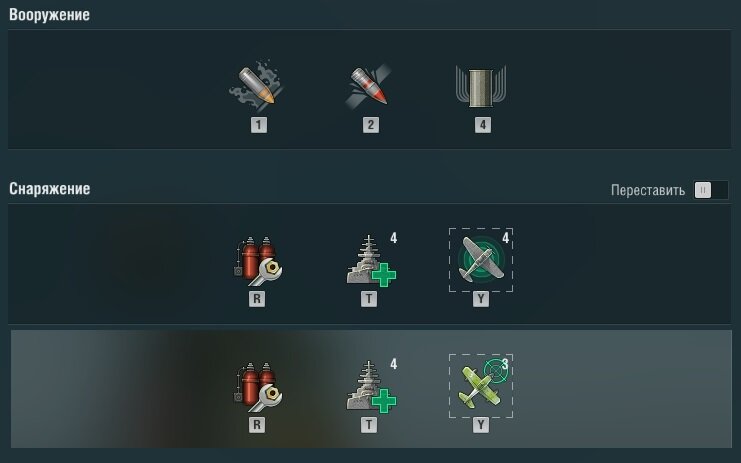The width and height of the screenshot is (741, 463).
Task: Select the high-explosive shell icon
Action: coord(257,85)
